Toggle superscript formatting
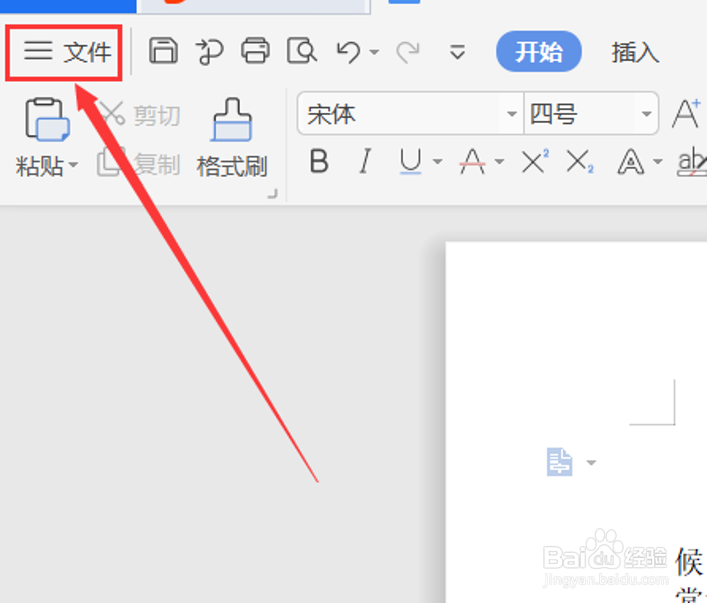The height and width of the screenshot is (604, 708). point(536,161)
